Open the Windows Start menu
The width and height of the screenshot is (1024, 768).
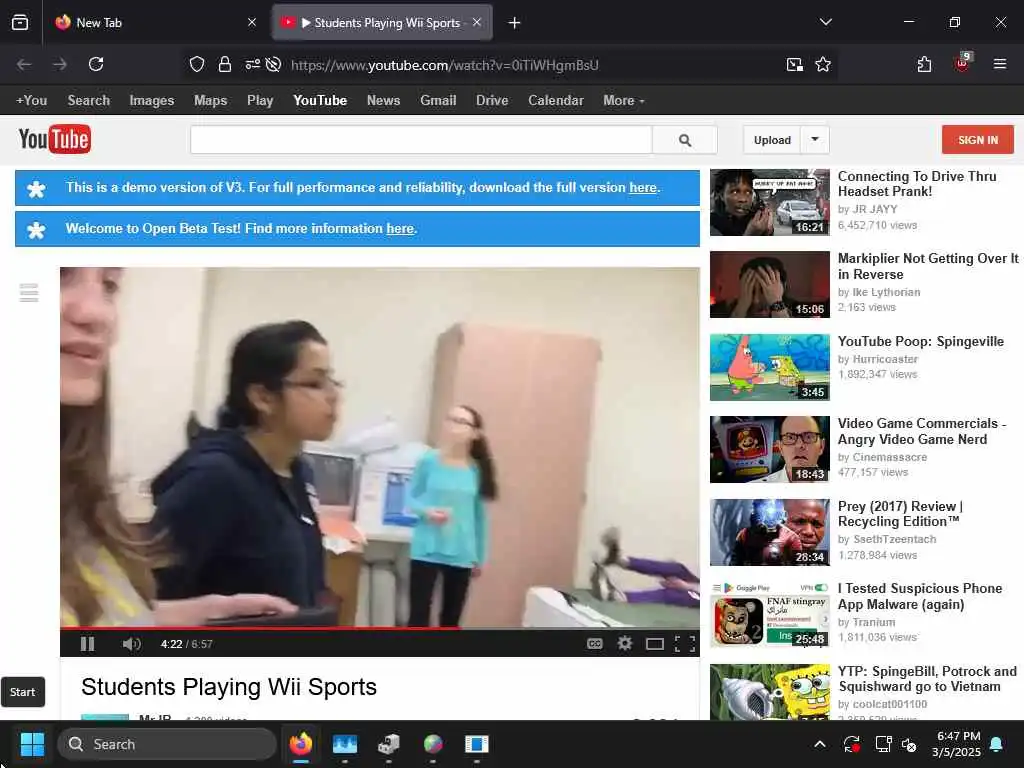coord(32,744)
